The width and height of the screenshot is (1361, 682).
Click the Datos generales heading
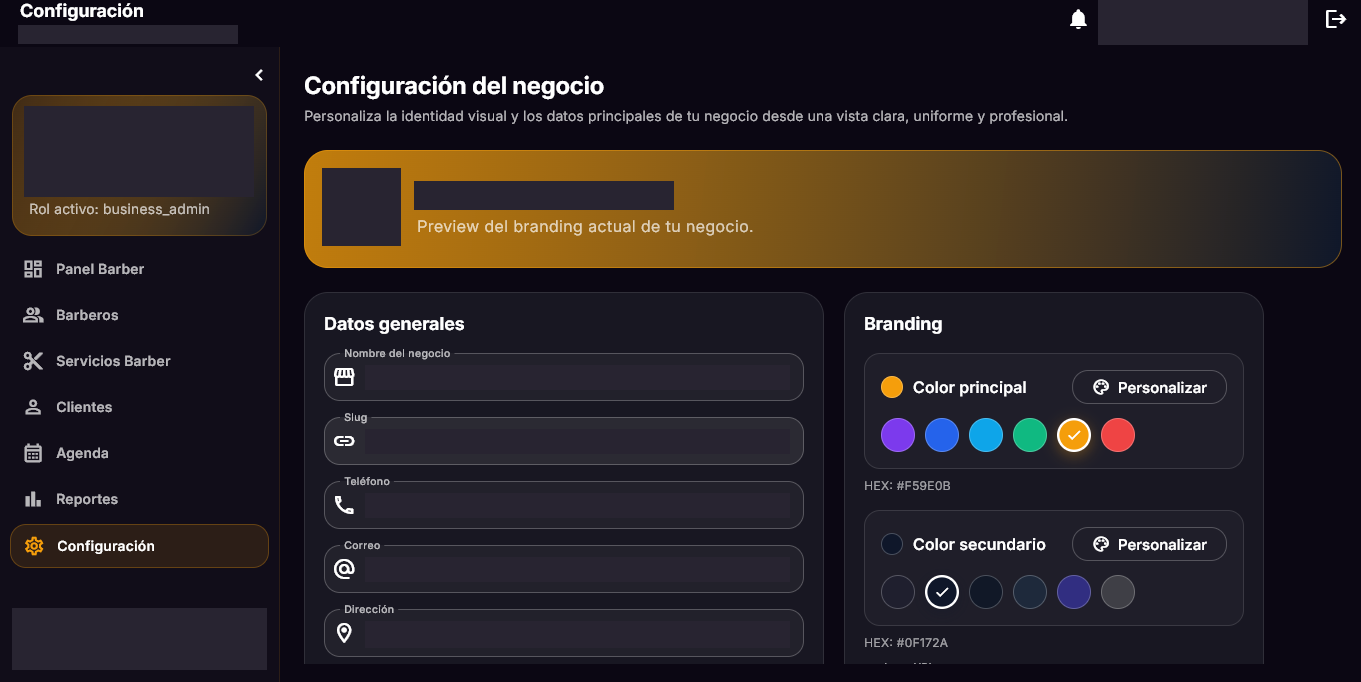(x=394, y=324)
